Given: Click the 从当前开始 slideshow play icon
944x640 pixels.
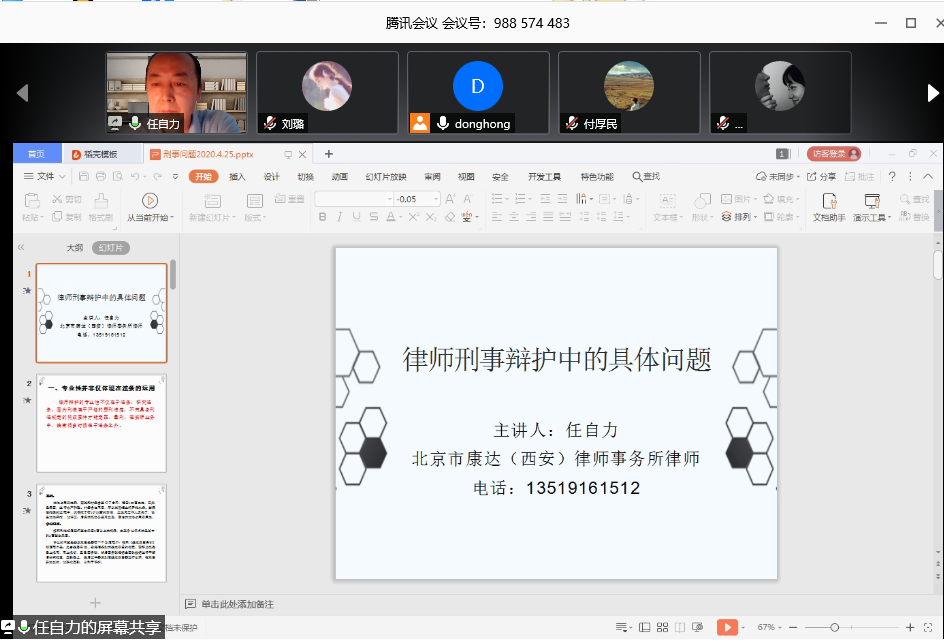Looking at the screenshot, I should pyautogui.click(x=150, y=201).
